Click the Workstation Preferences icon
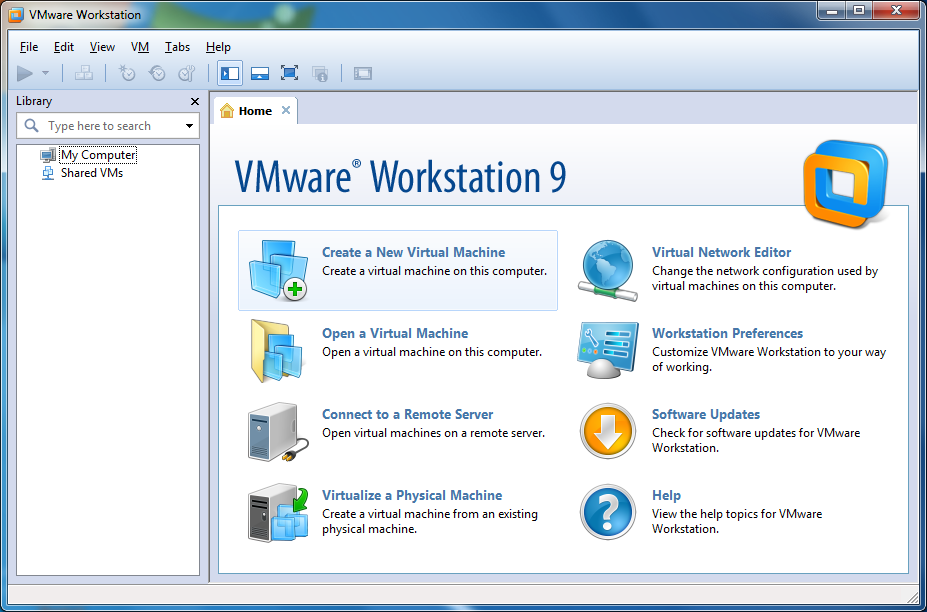927x612 pixels. (607, 351)
